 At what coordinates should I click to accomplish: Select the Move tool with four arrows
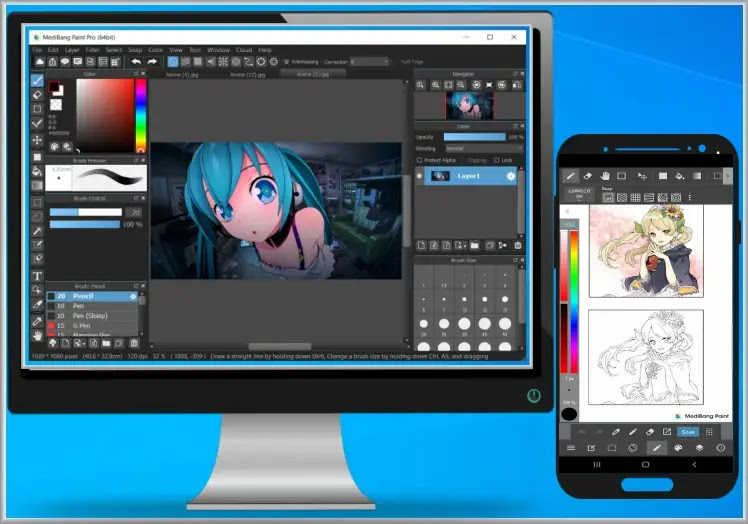pyautogui.click(x=37, y=140)
